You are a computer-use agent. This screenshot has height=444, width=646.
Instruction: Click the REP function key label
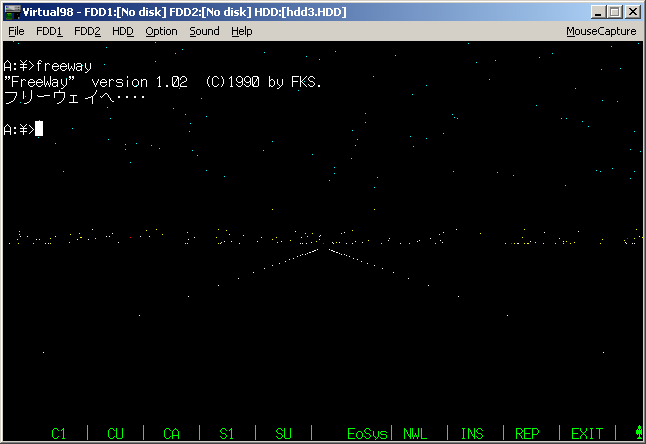(x=527, y=434)
